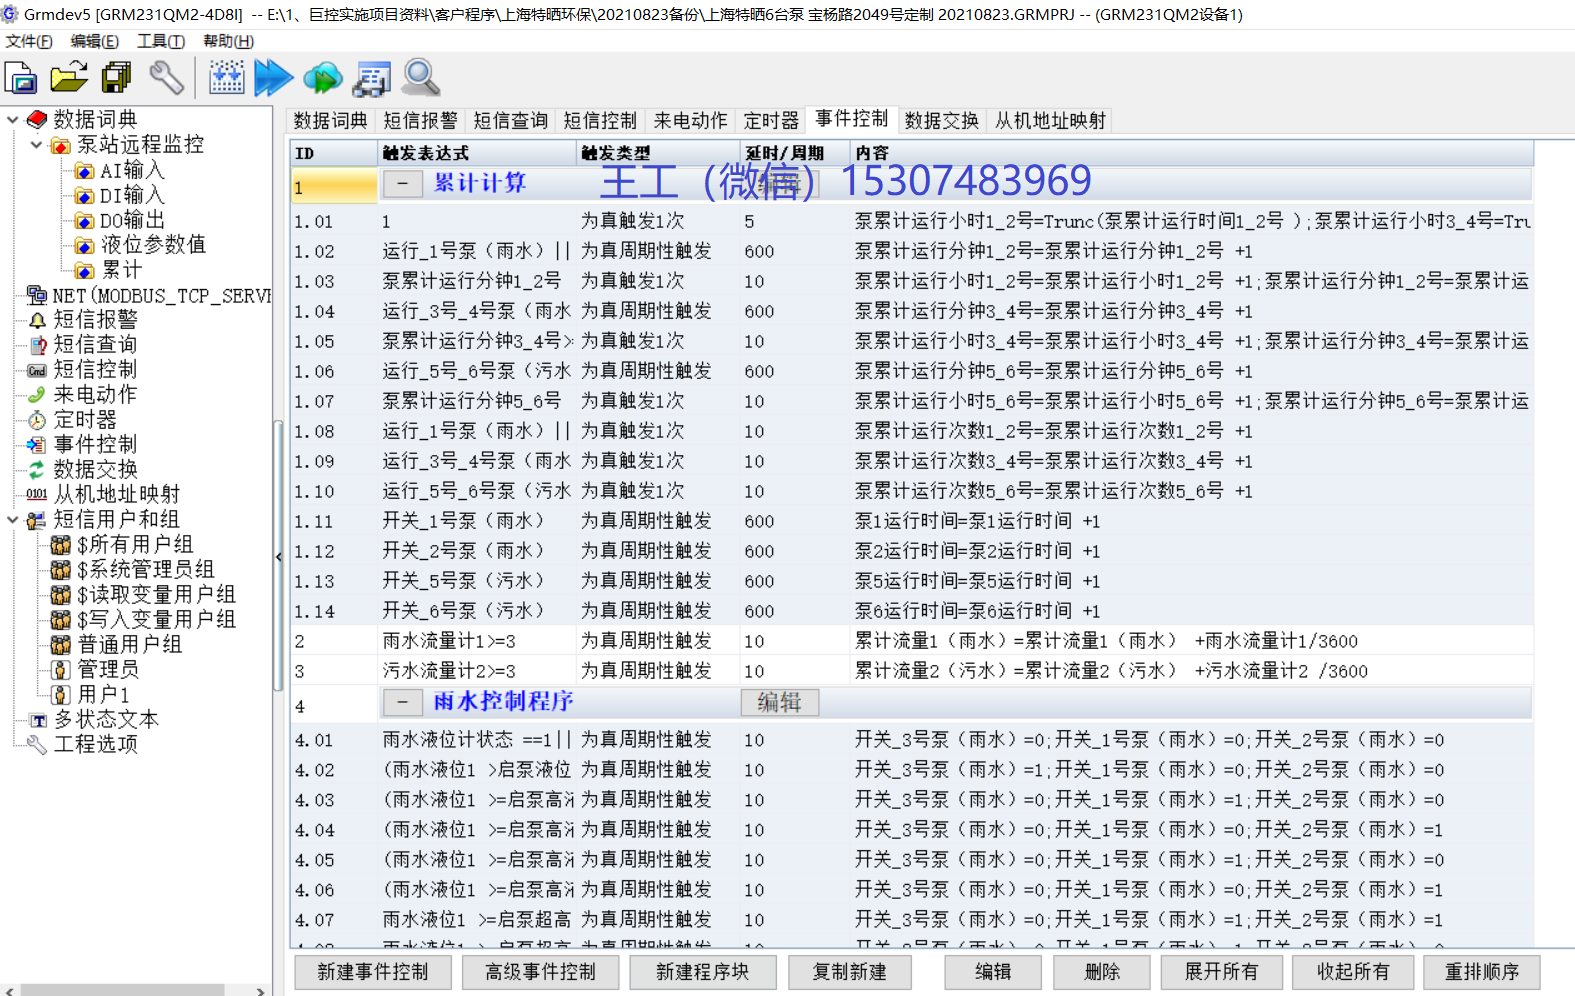Image resolution: width=1575 pixels, height=996 pixels.
Task: Open the 工具(T) menu
Action: [x=160, y=41]
